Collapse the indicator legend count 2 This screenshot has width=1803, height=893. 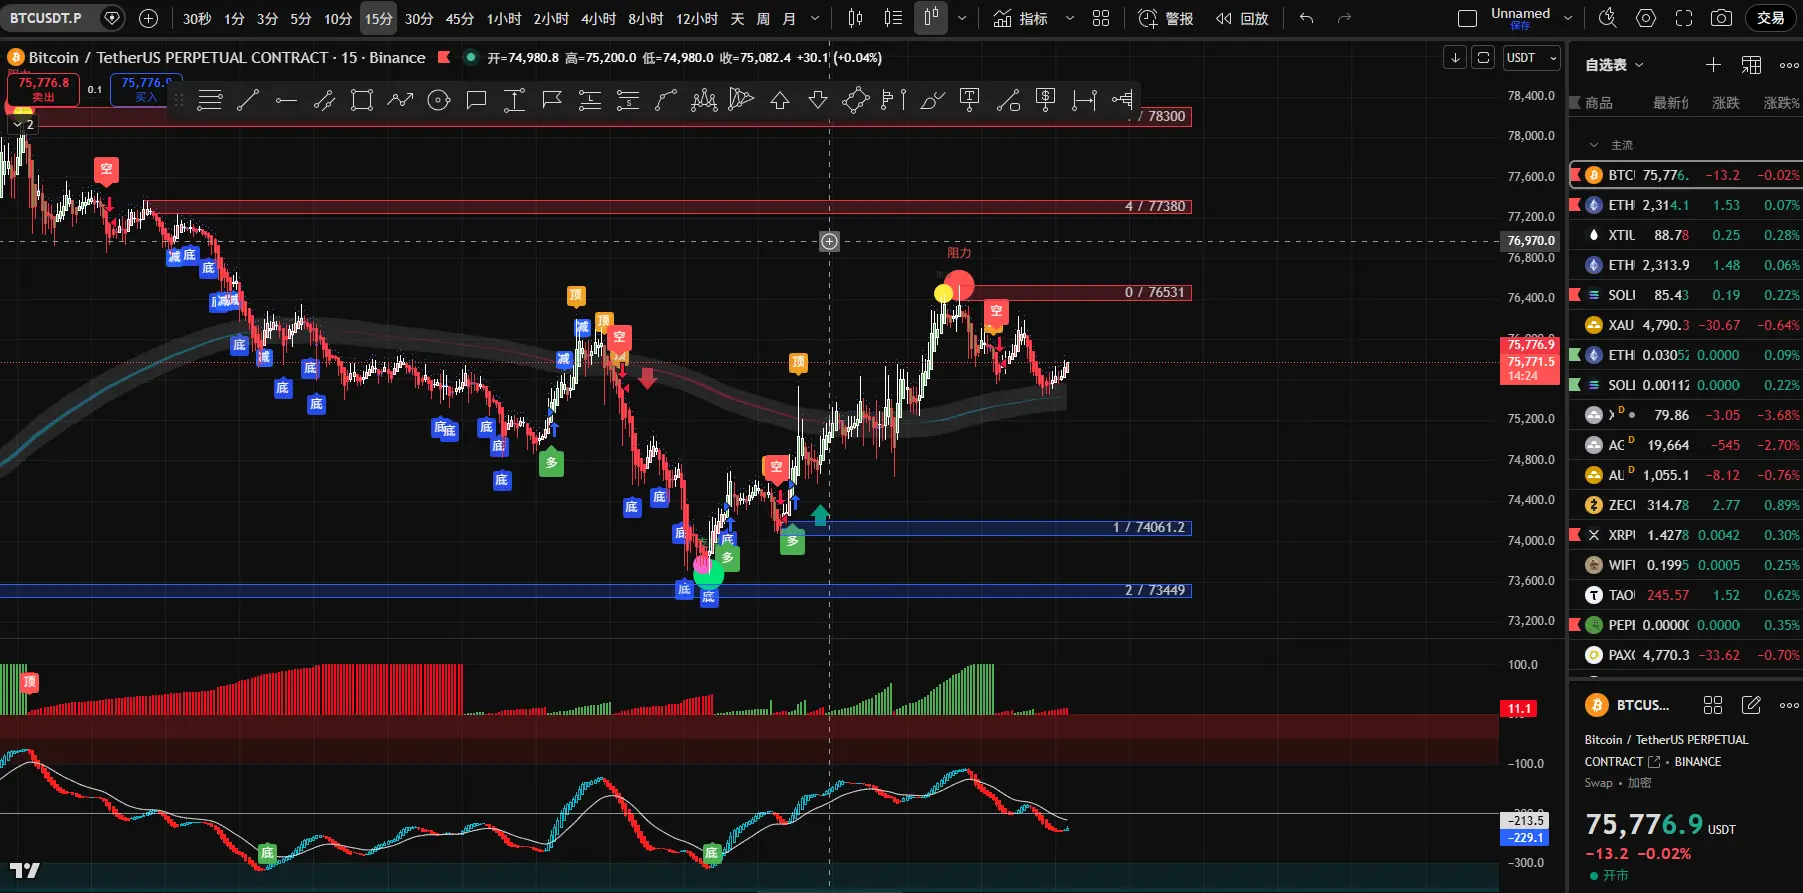(23, 125)
